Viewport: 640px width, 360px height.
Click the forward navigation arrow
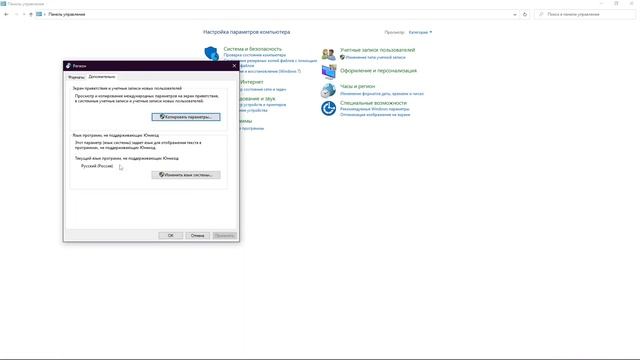17,14
